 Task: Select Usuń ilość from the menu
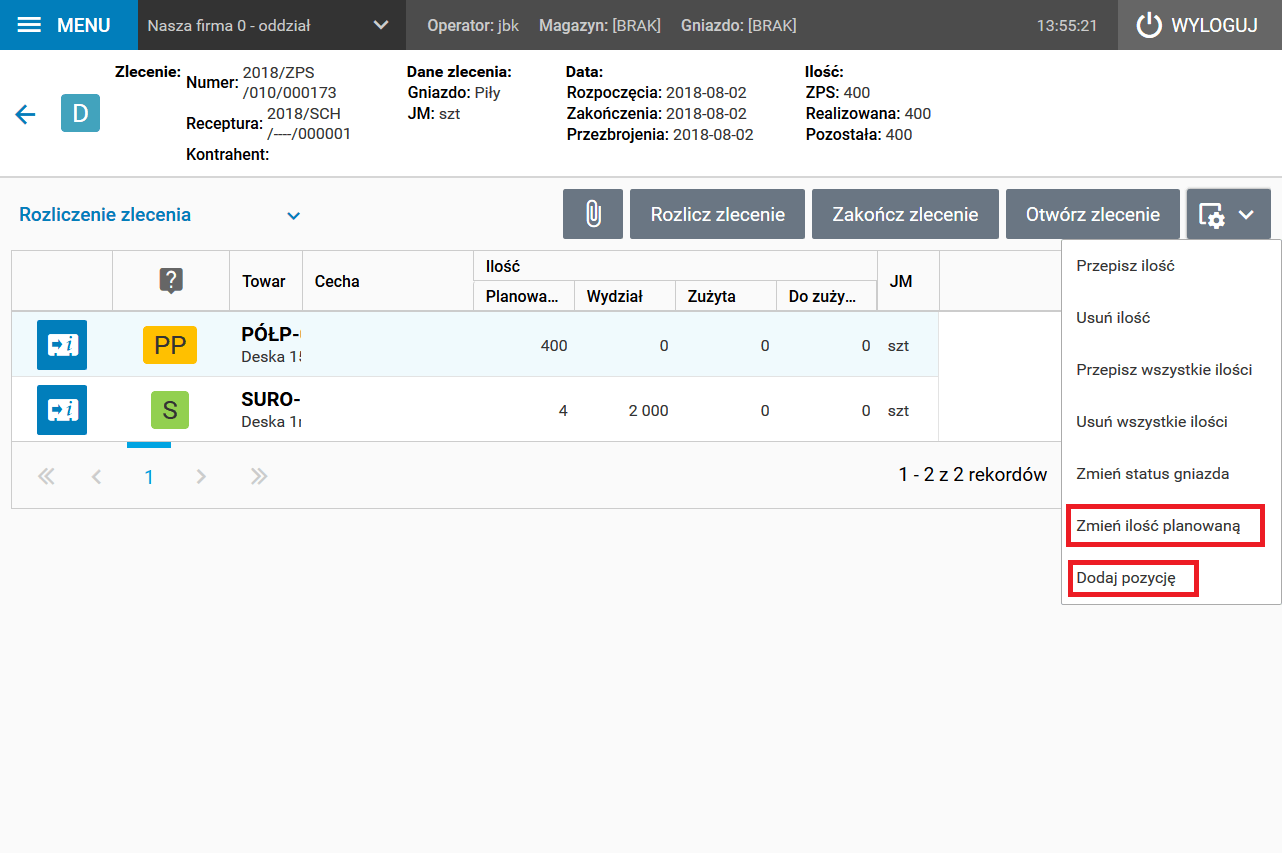click(x=1171, y=318)
